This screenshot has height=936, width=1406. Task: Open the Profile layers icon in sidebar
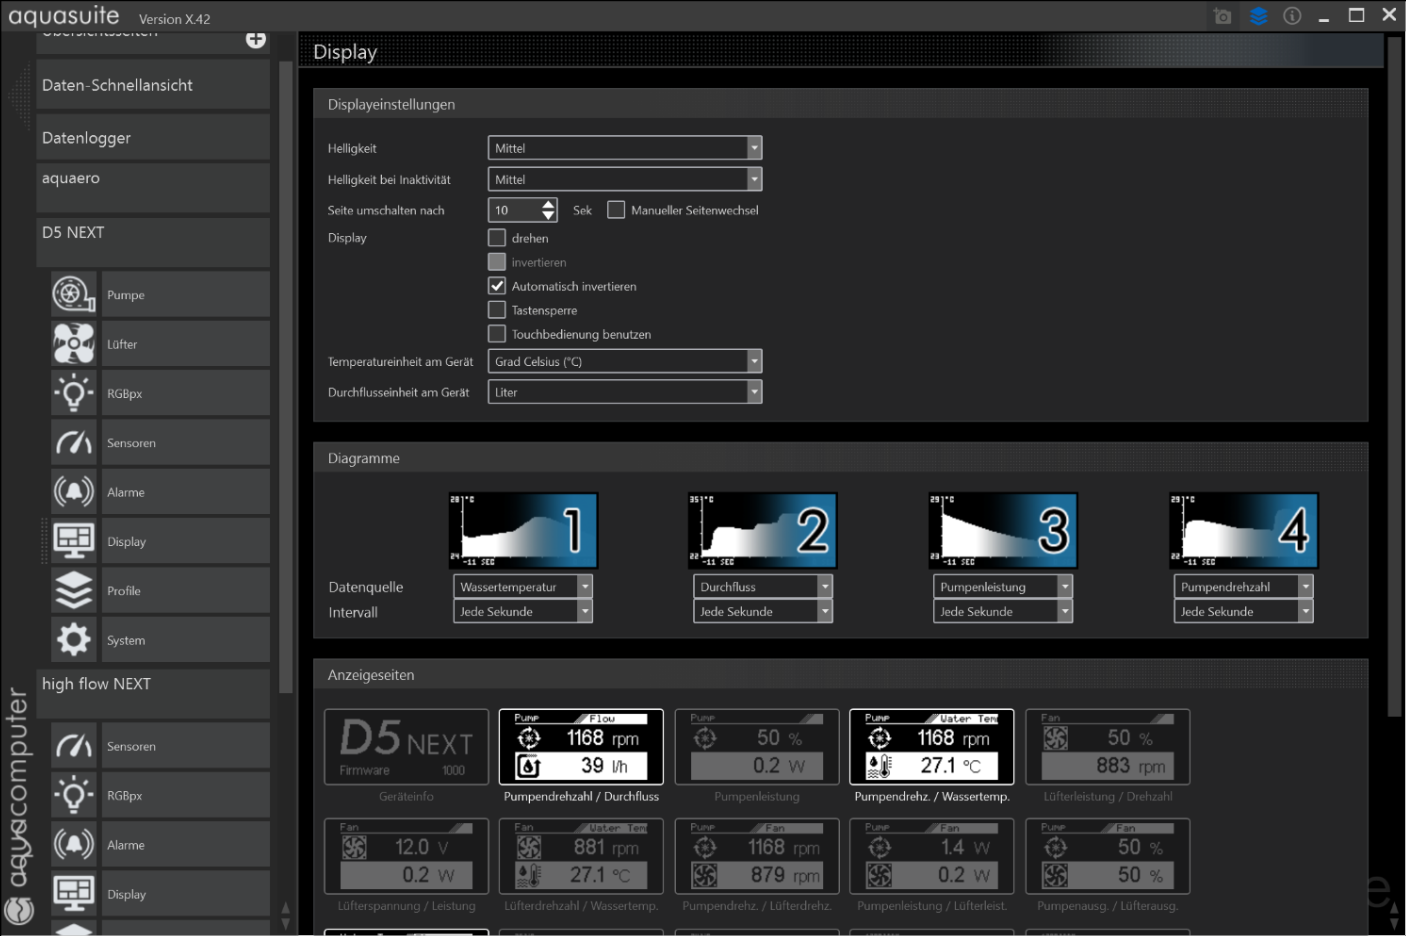tap(74, 591)
